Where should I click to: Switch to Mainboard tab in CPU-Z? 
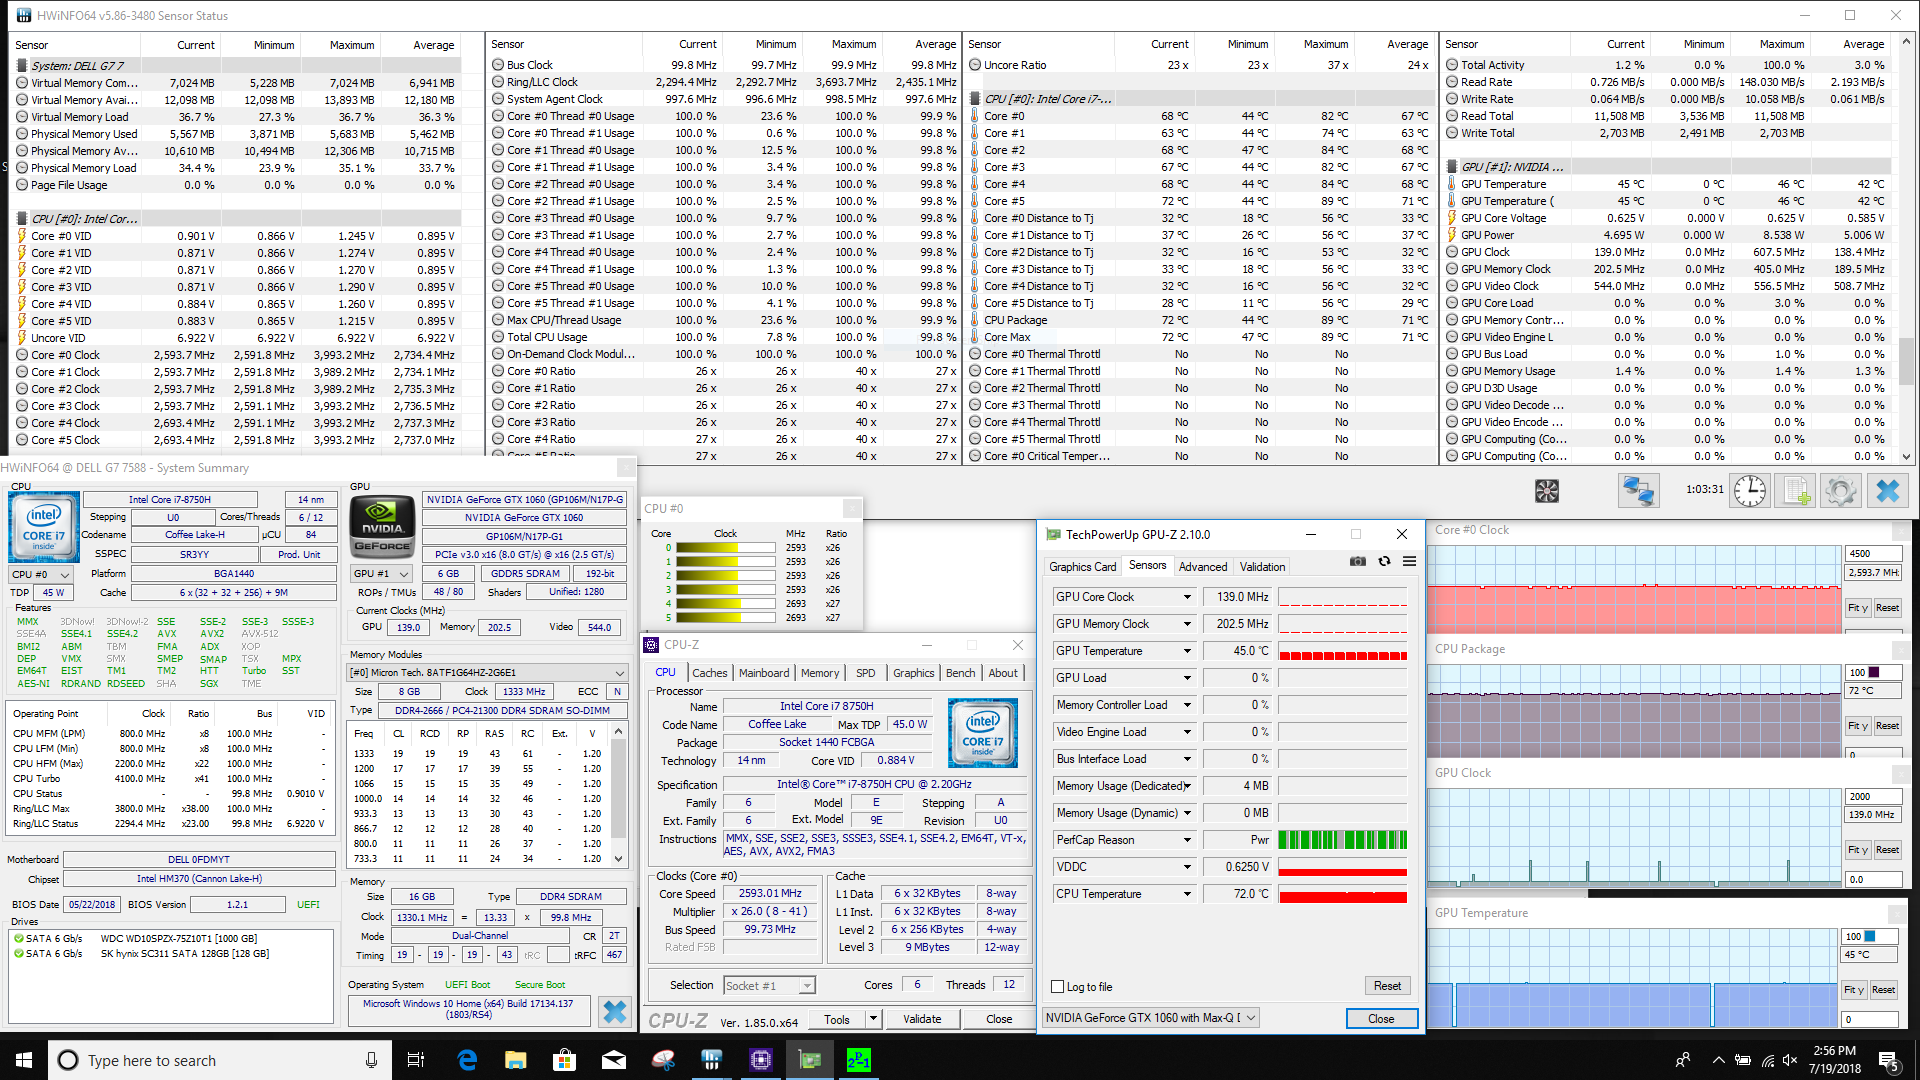point(764,673)
